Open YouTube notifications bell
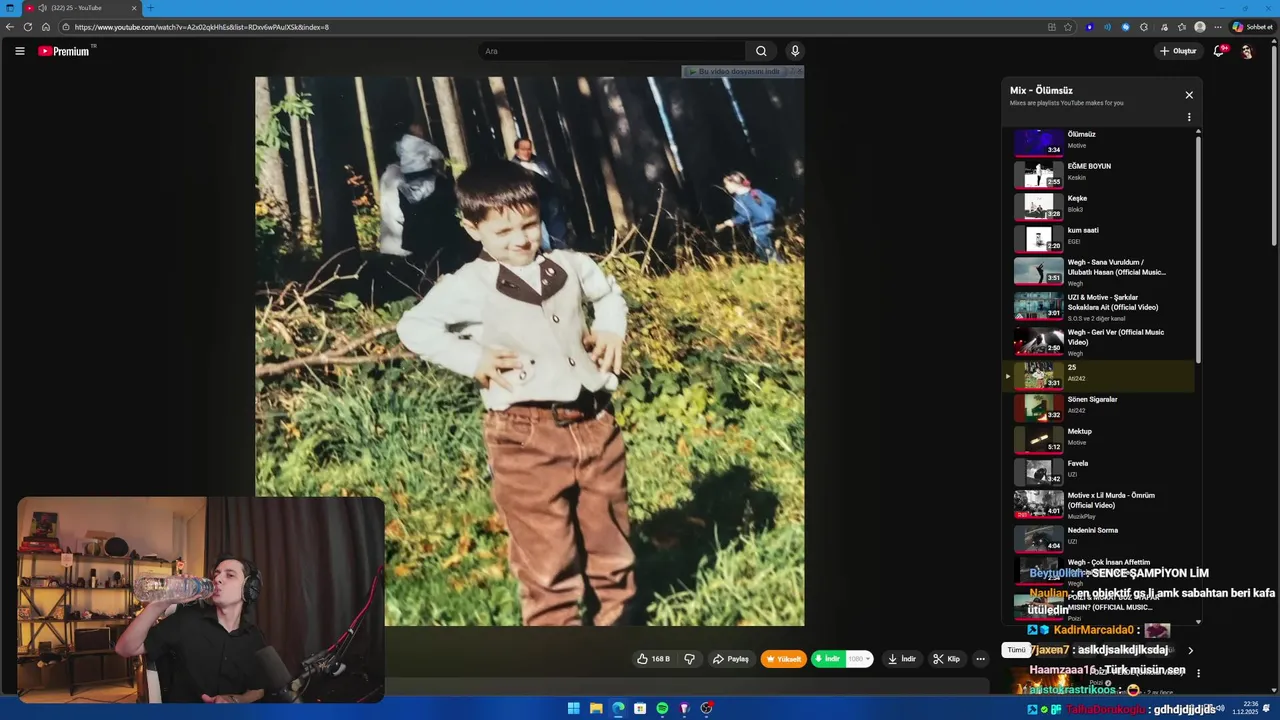 click(1219, 51)
